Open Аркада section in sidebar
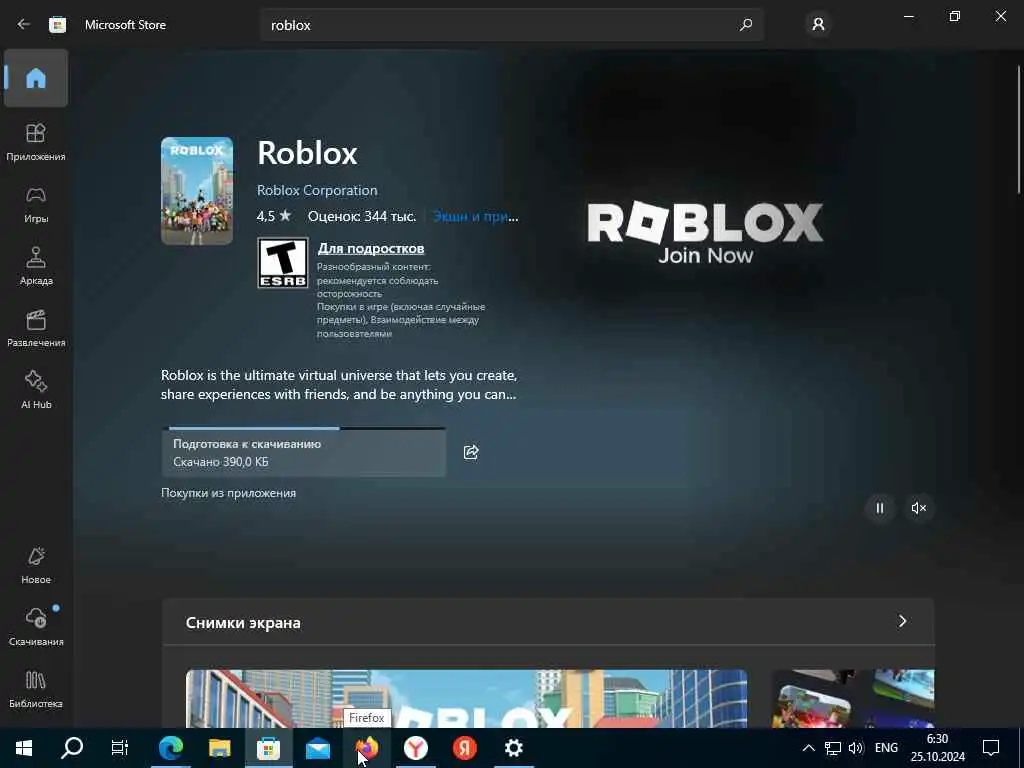The width and height of the screenshot is (1024, 768). coord(36,266)
